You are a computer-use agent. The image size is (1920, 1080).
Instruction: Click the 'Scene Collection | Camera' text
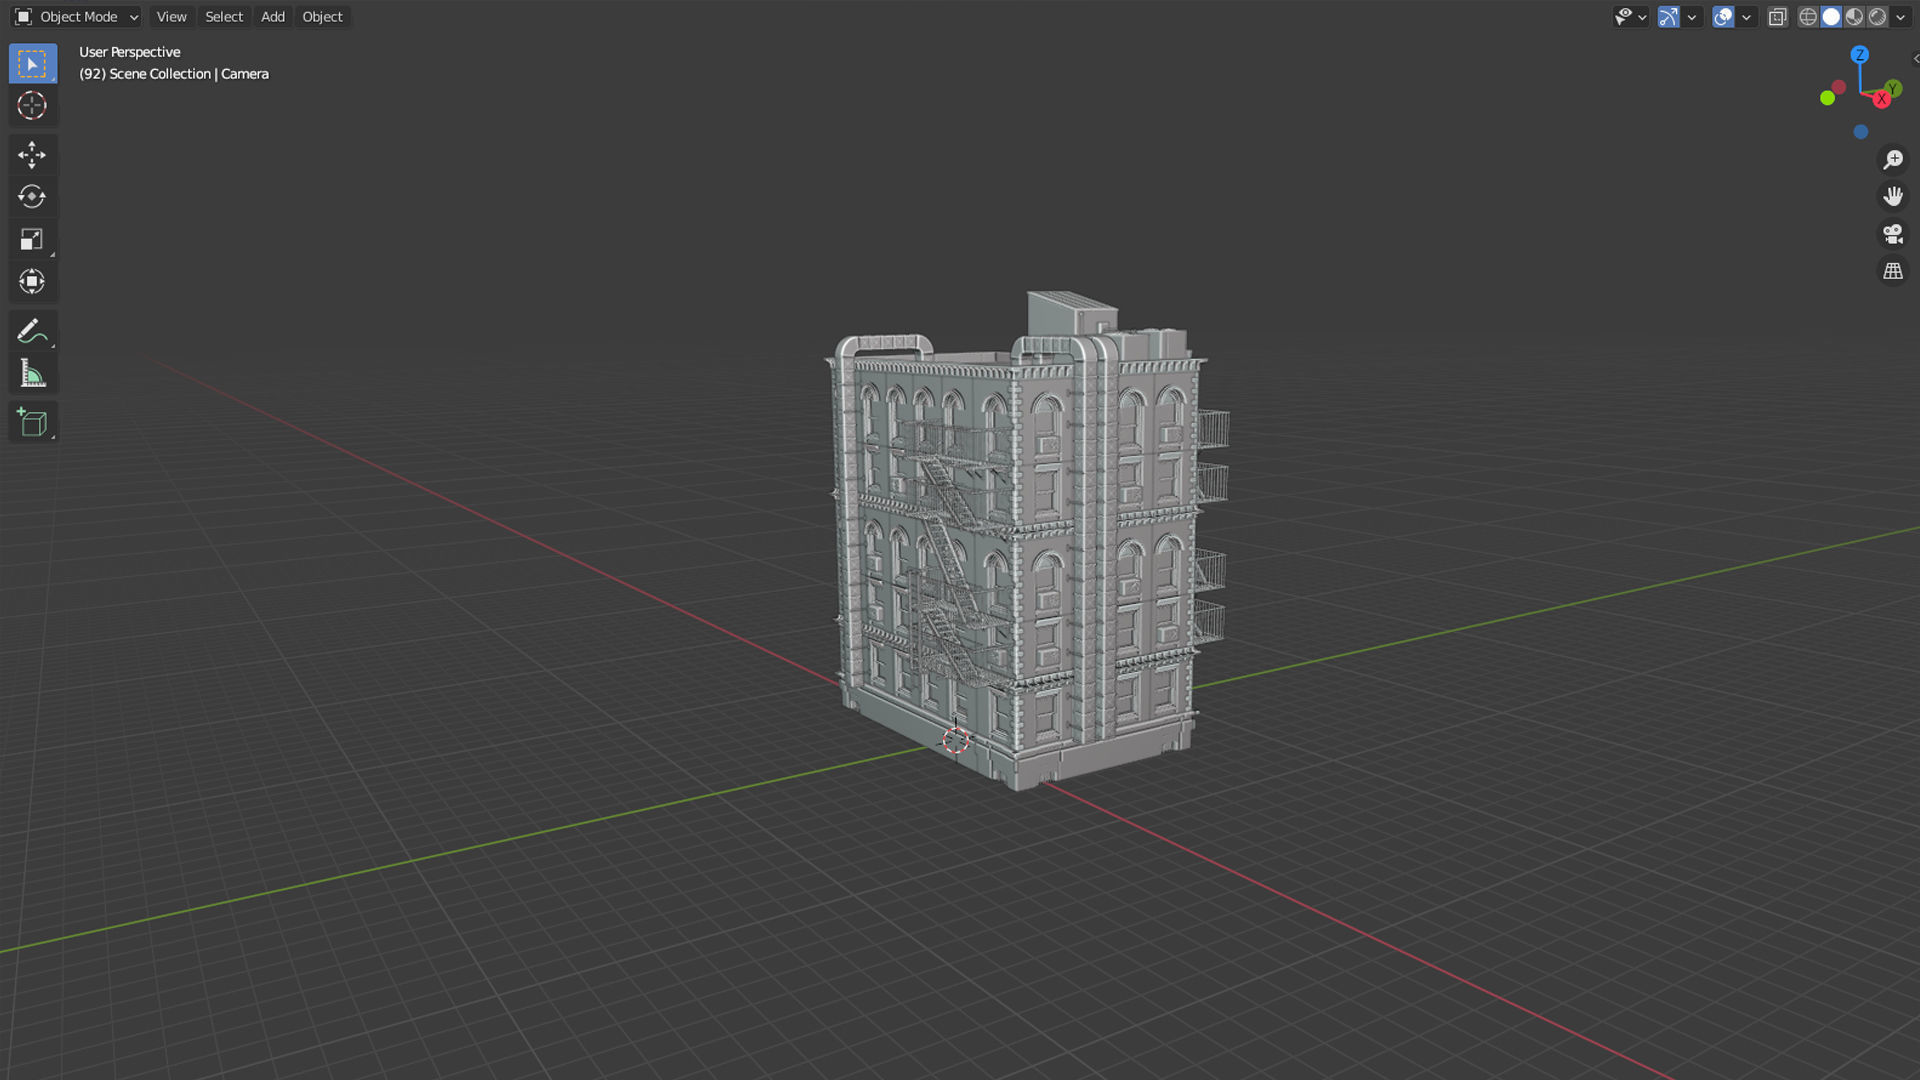(189, 74)
